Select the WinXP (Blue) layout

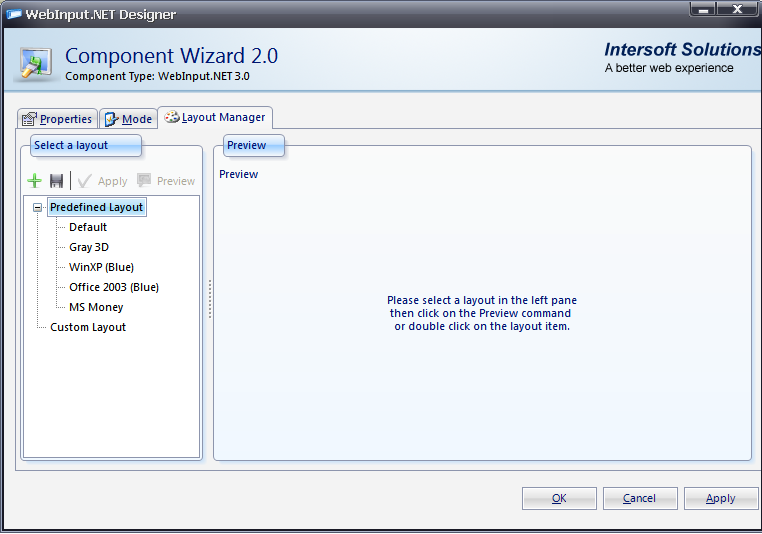[101, 267]
